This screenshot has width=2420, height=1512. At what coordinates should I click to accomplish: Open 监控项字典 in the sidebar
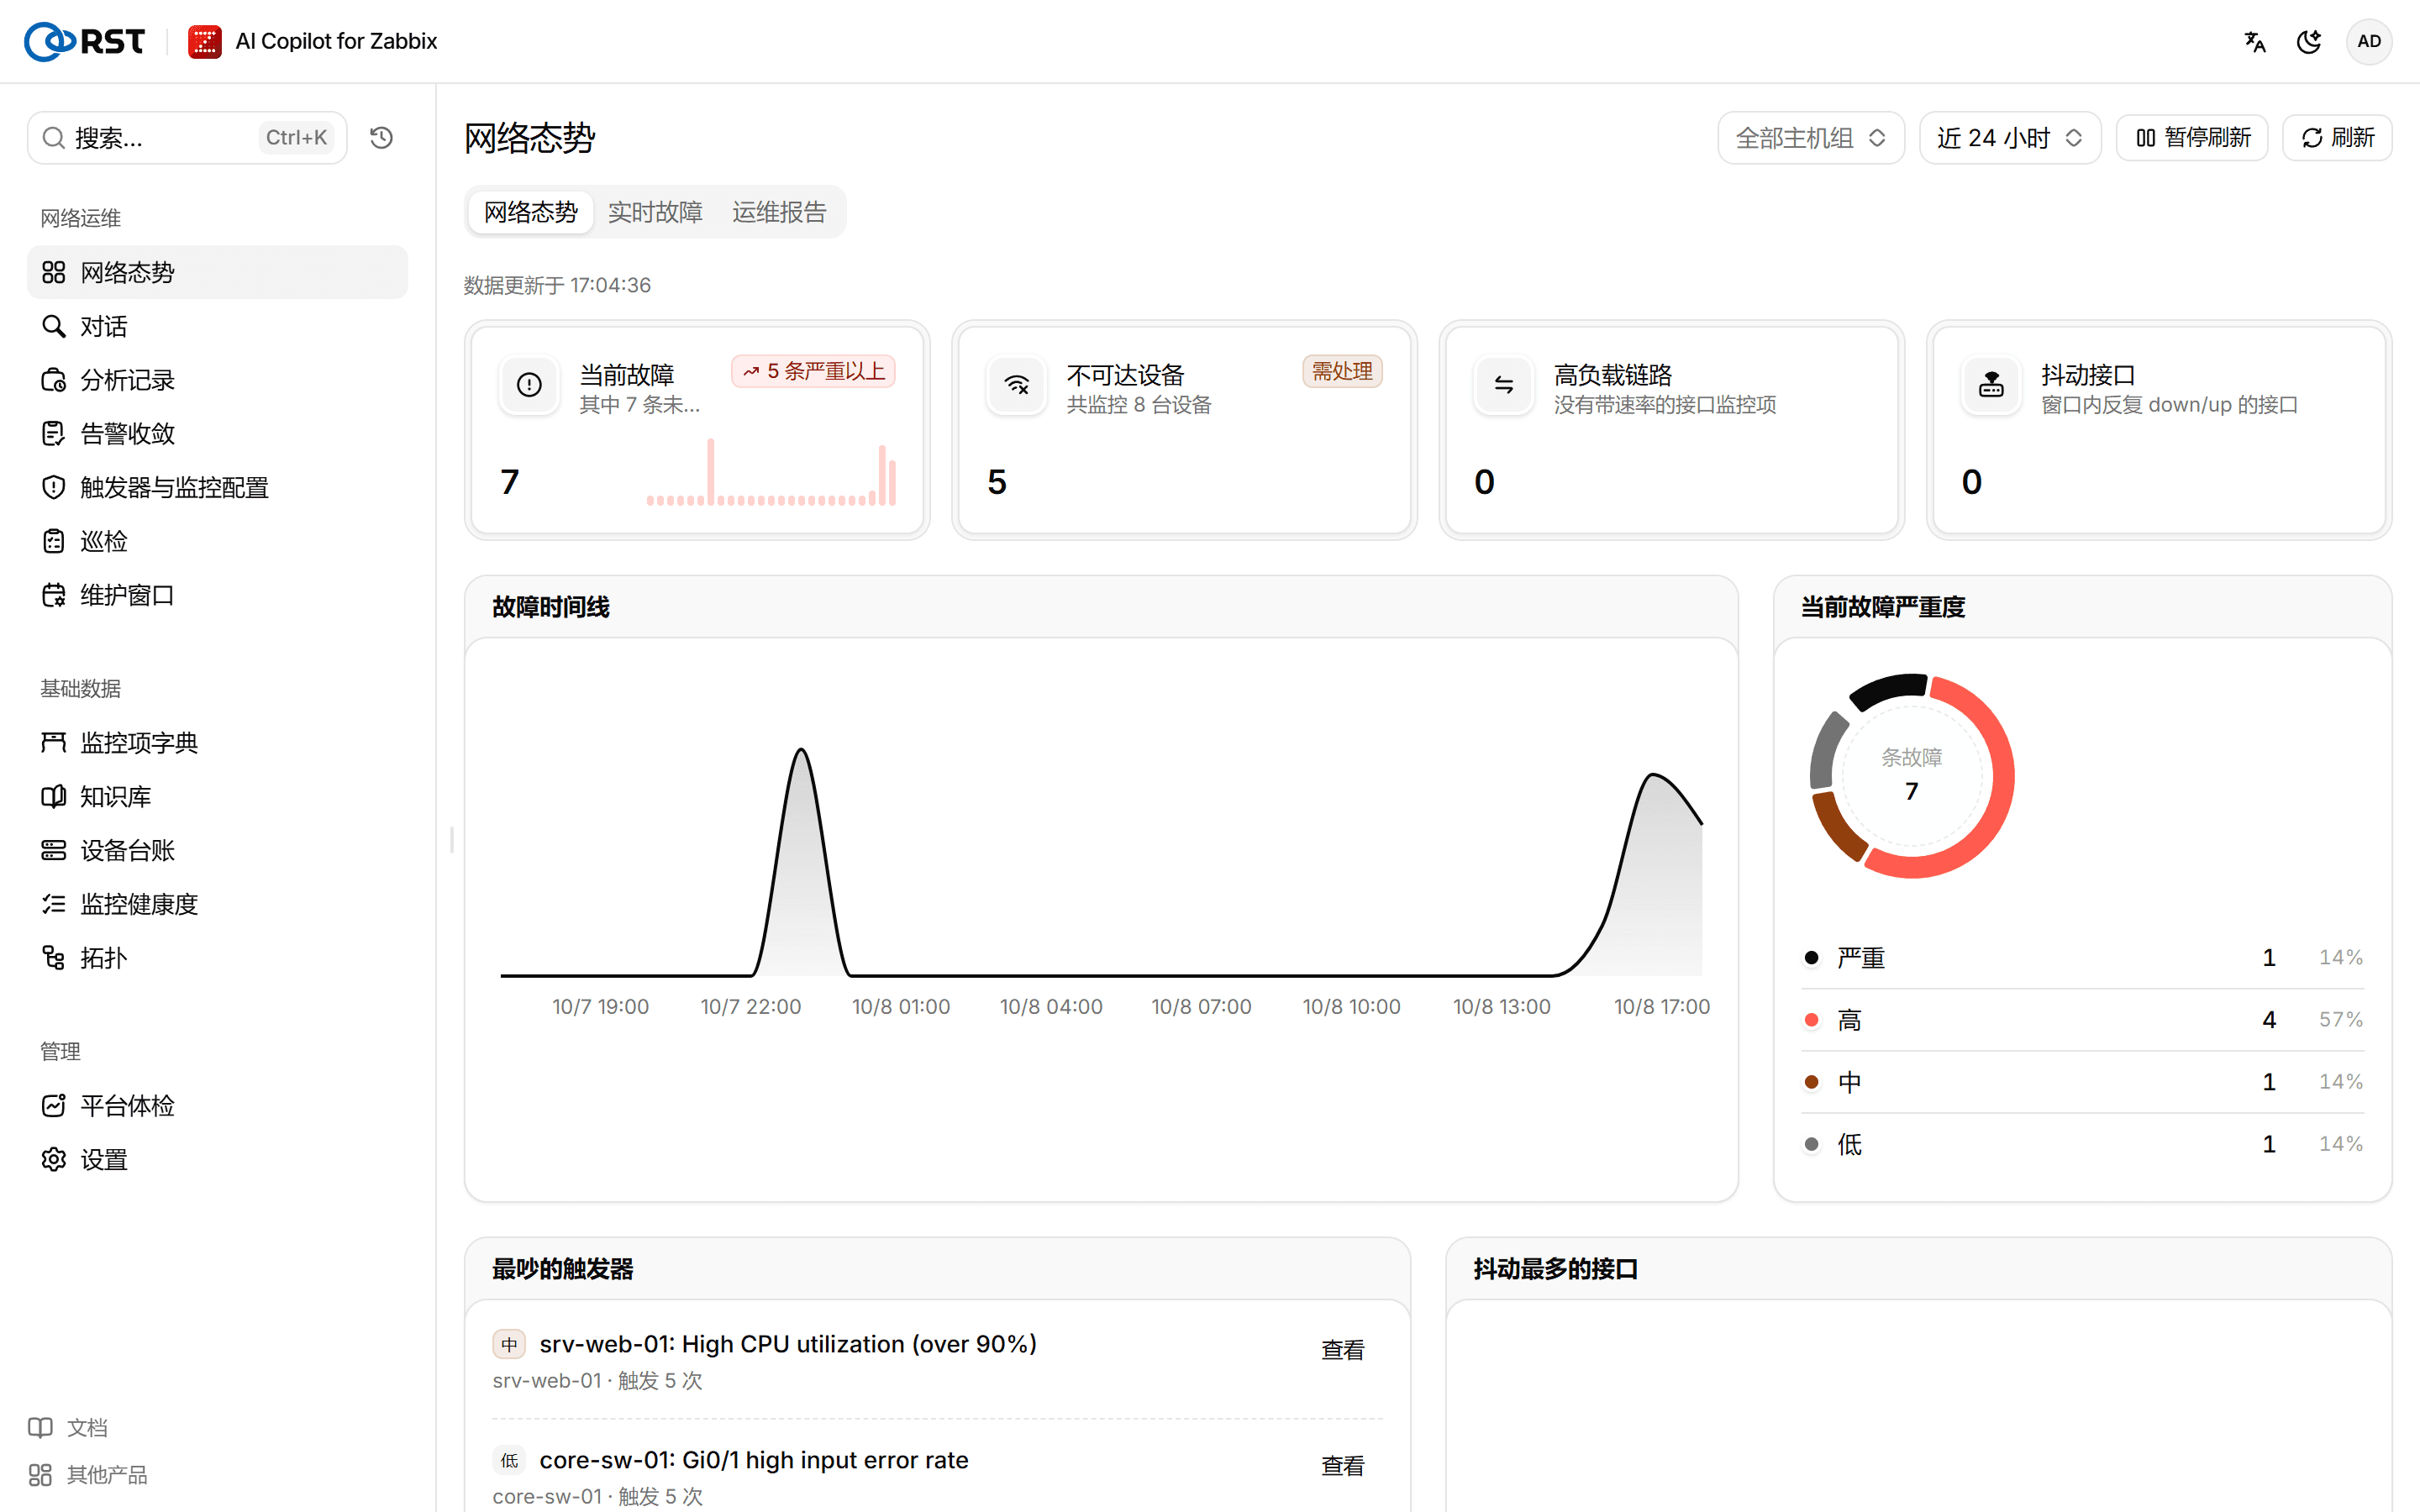click(x=217, y=742)
